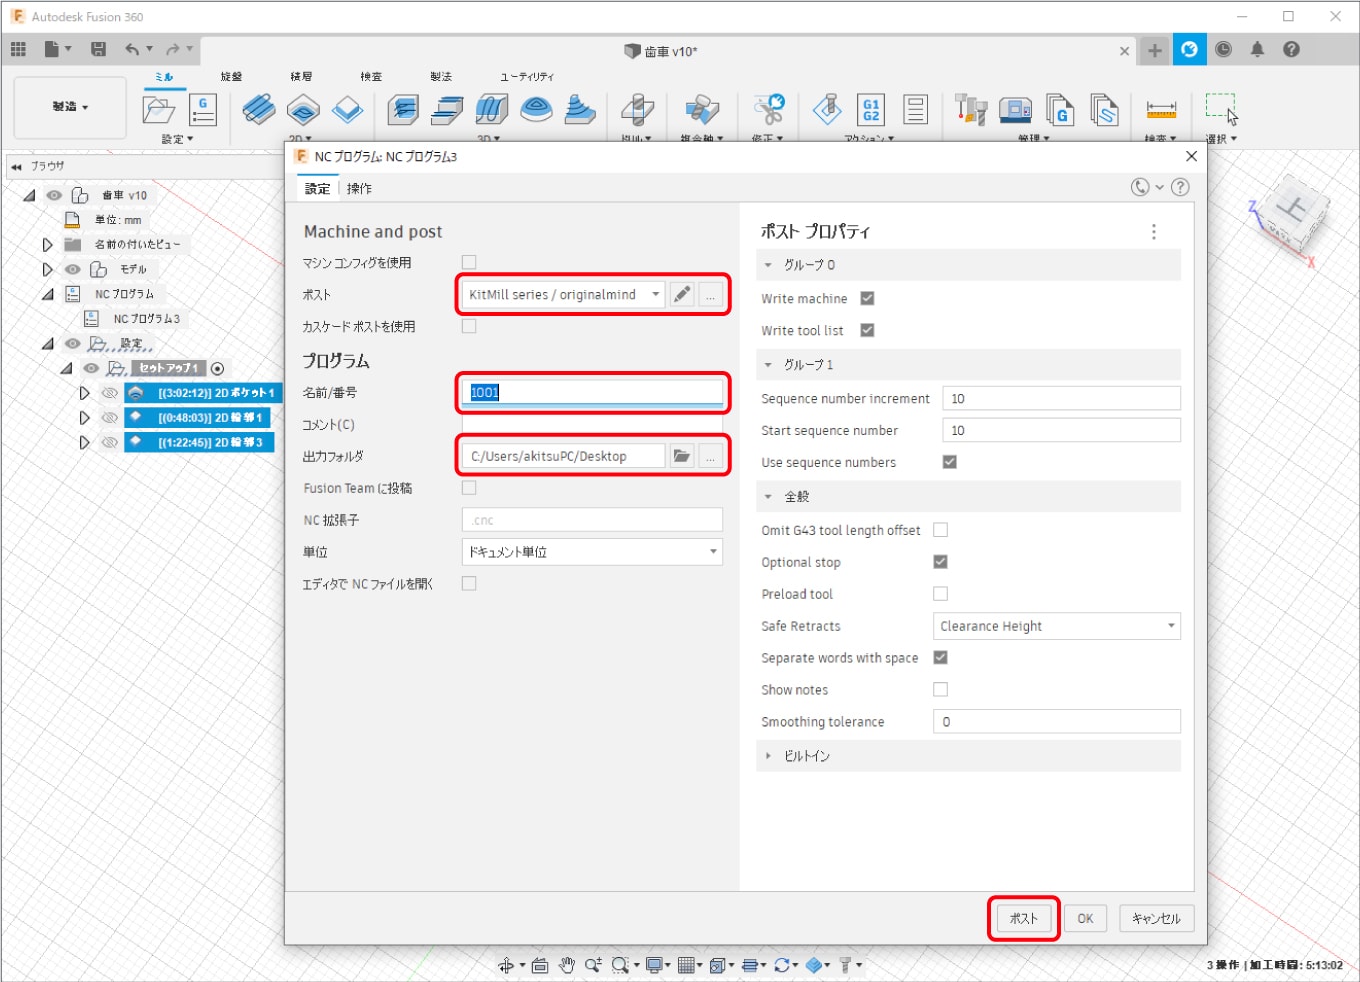1360x982 pixels.
Task: Open the notifications bell icon
Action: tap(1257, 49)
